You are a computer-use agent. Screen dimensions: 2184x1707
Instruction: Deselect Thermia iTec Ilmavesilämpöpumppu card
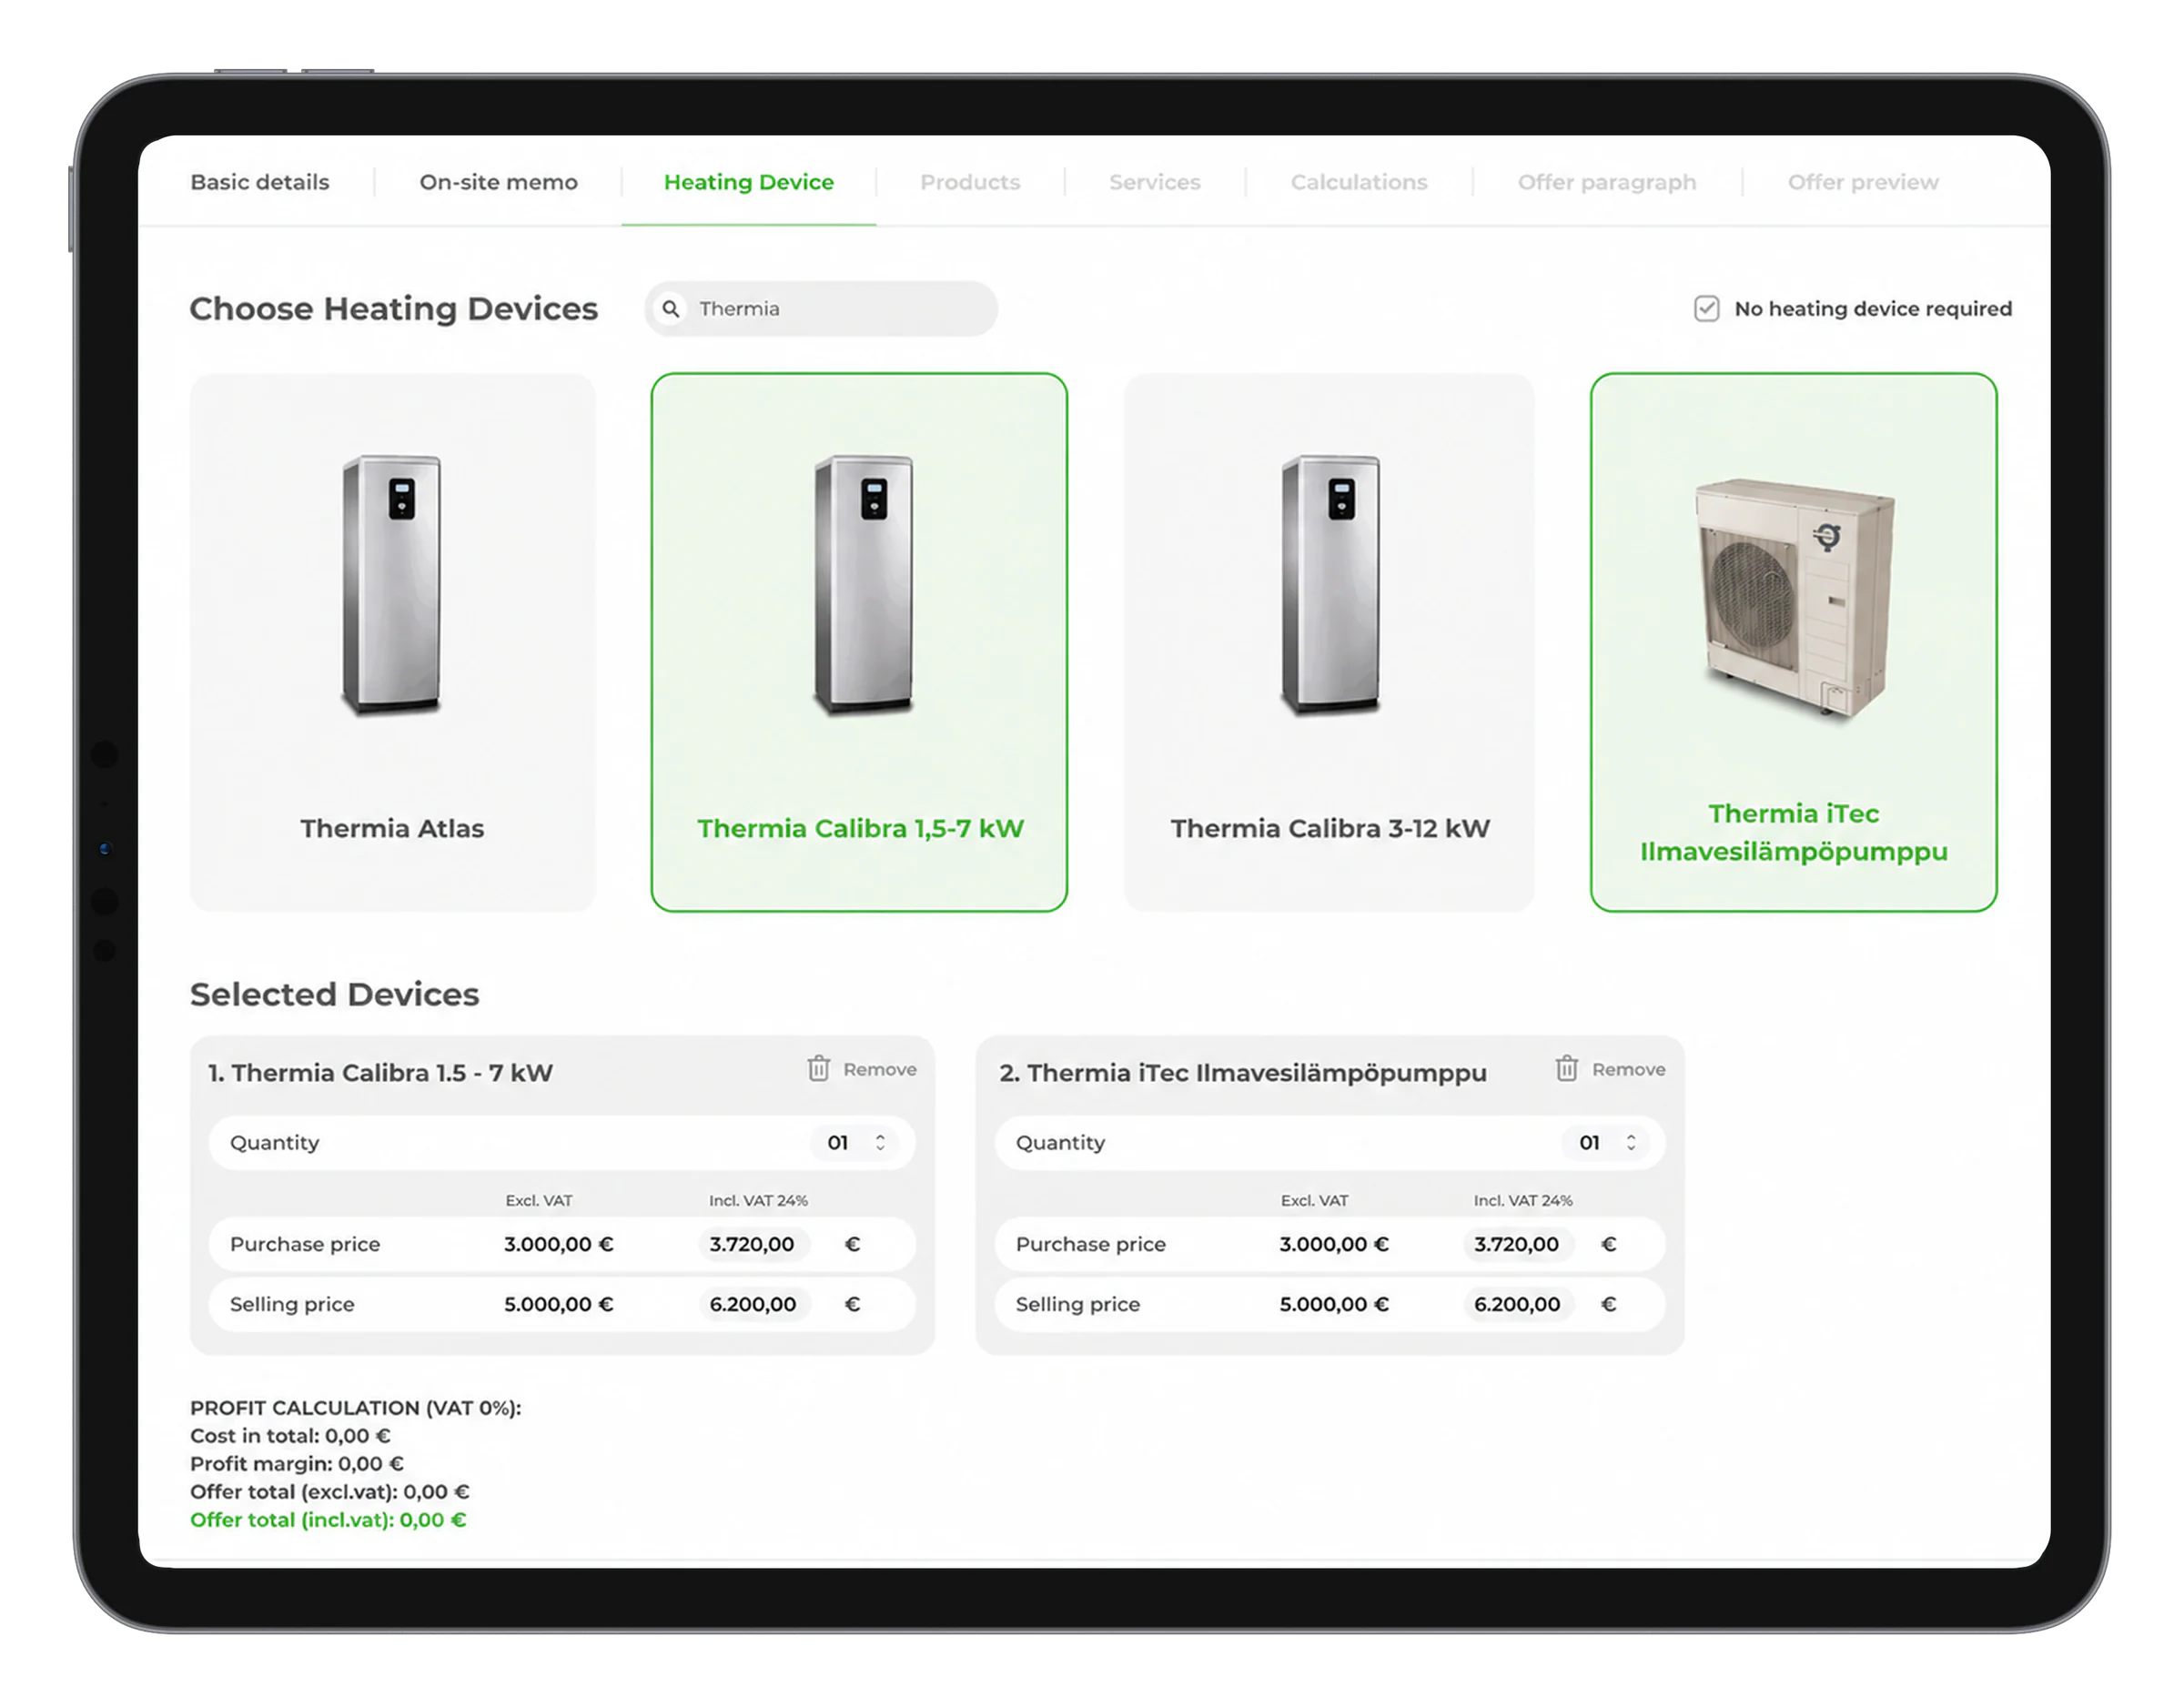tap(1793, 642)
